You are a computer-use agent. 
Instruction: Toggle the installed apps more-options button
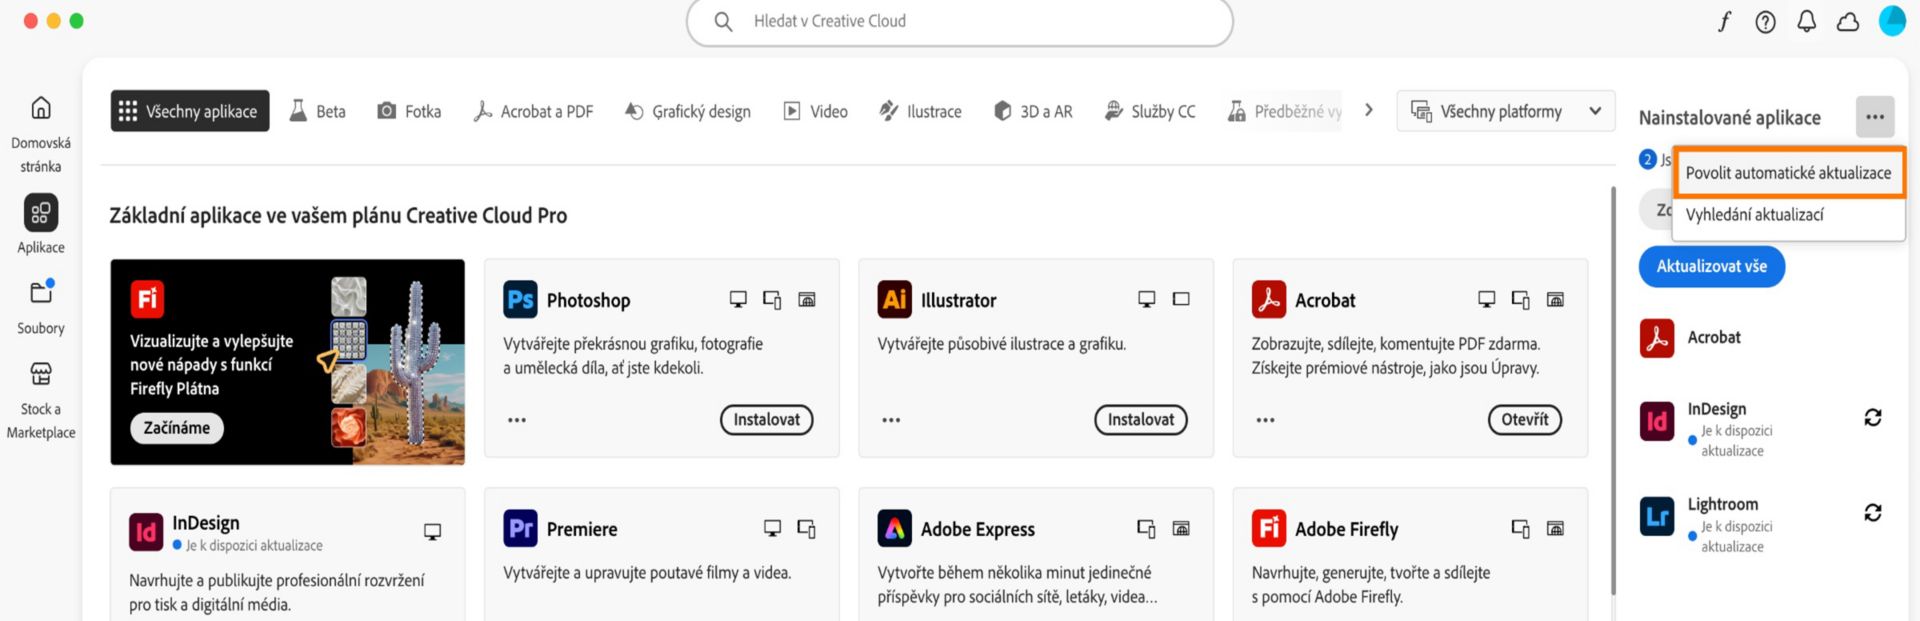[x=1875, y=117]
